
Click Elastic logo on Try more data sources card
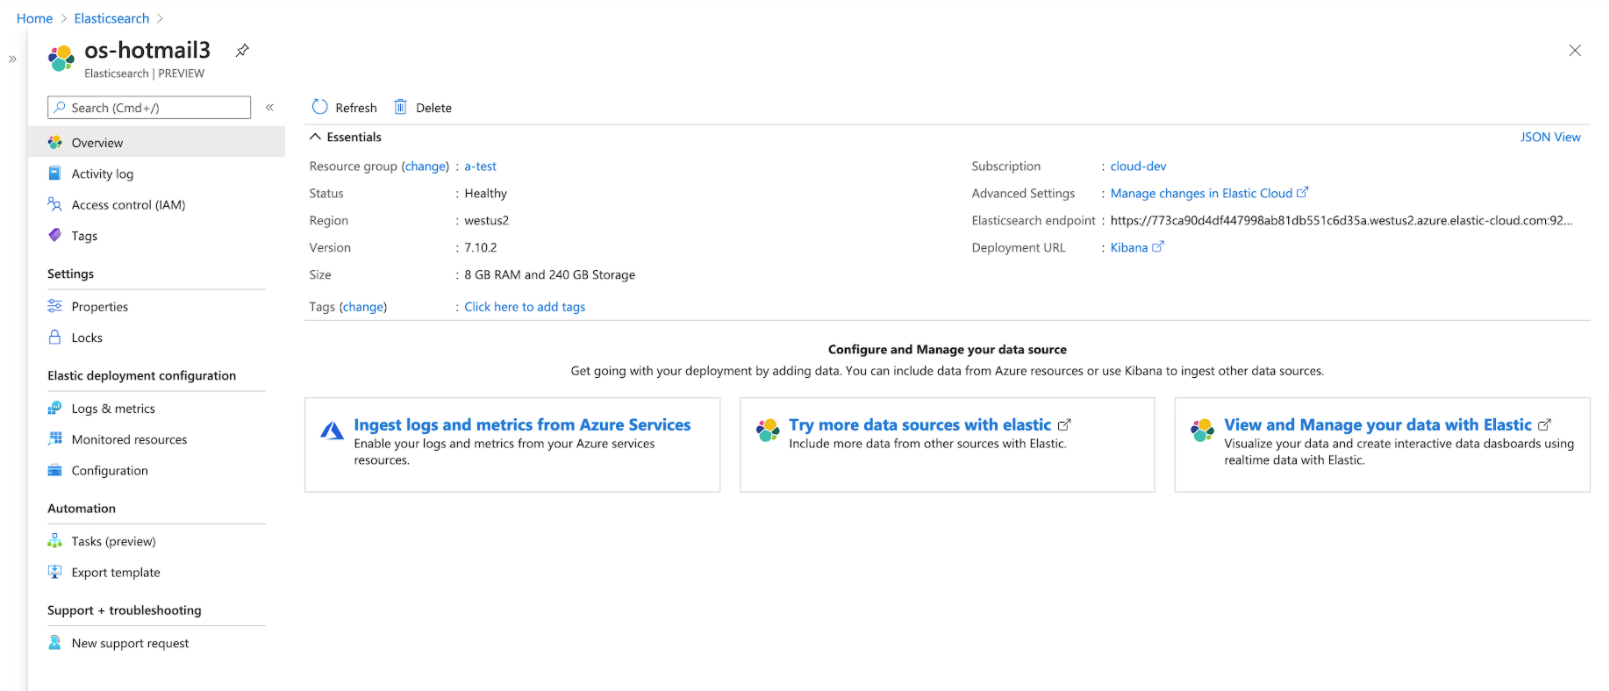767,430
